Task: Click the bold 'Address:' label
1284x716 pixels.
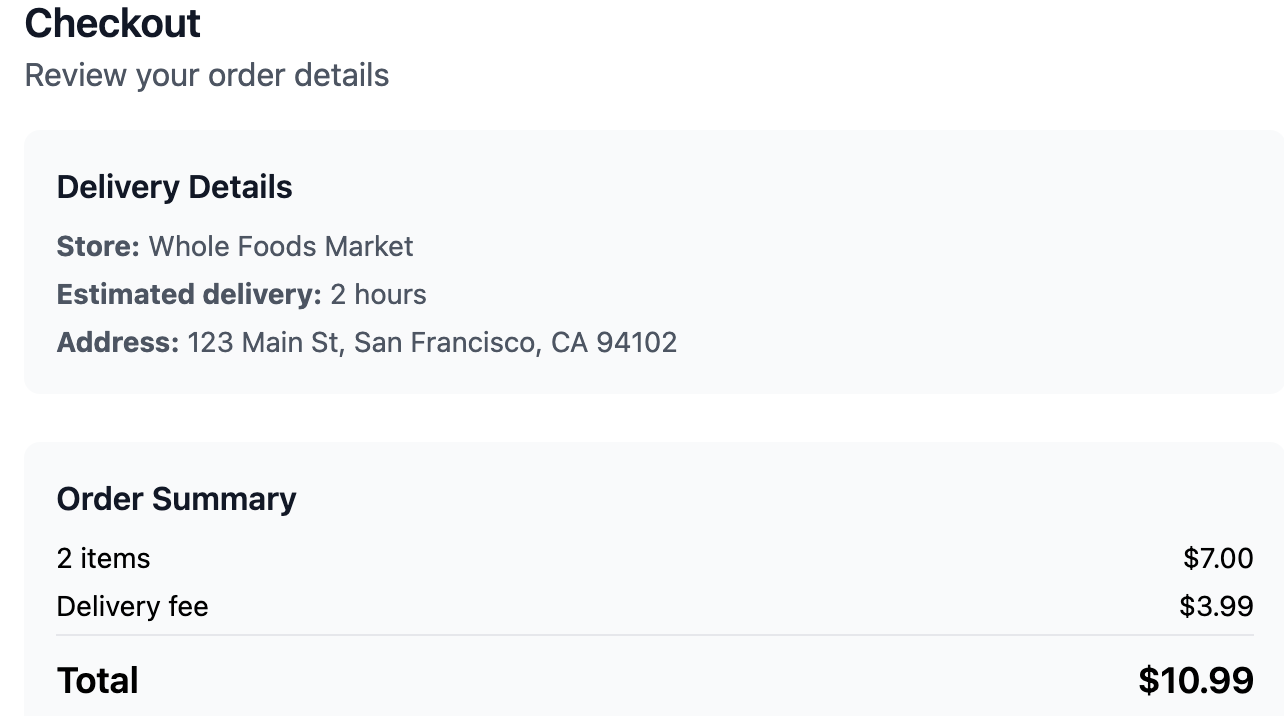Action: (x=117, y=342)
